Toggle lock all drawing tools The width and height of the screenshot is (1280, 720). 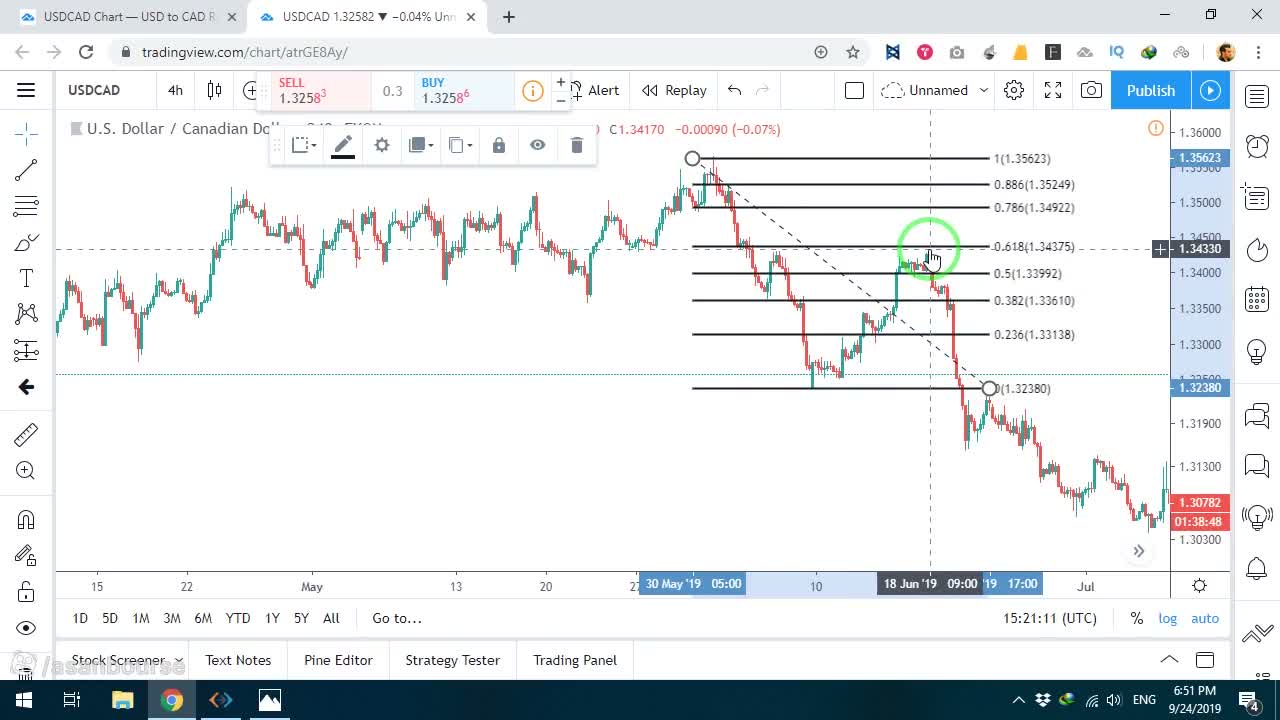pyautogui.click(x=26, y=591)
